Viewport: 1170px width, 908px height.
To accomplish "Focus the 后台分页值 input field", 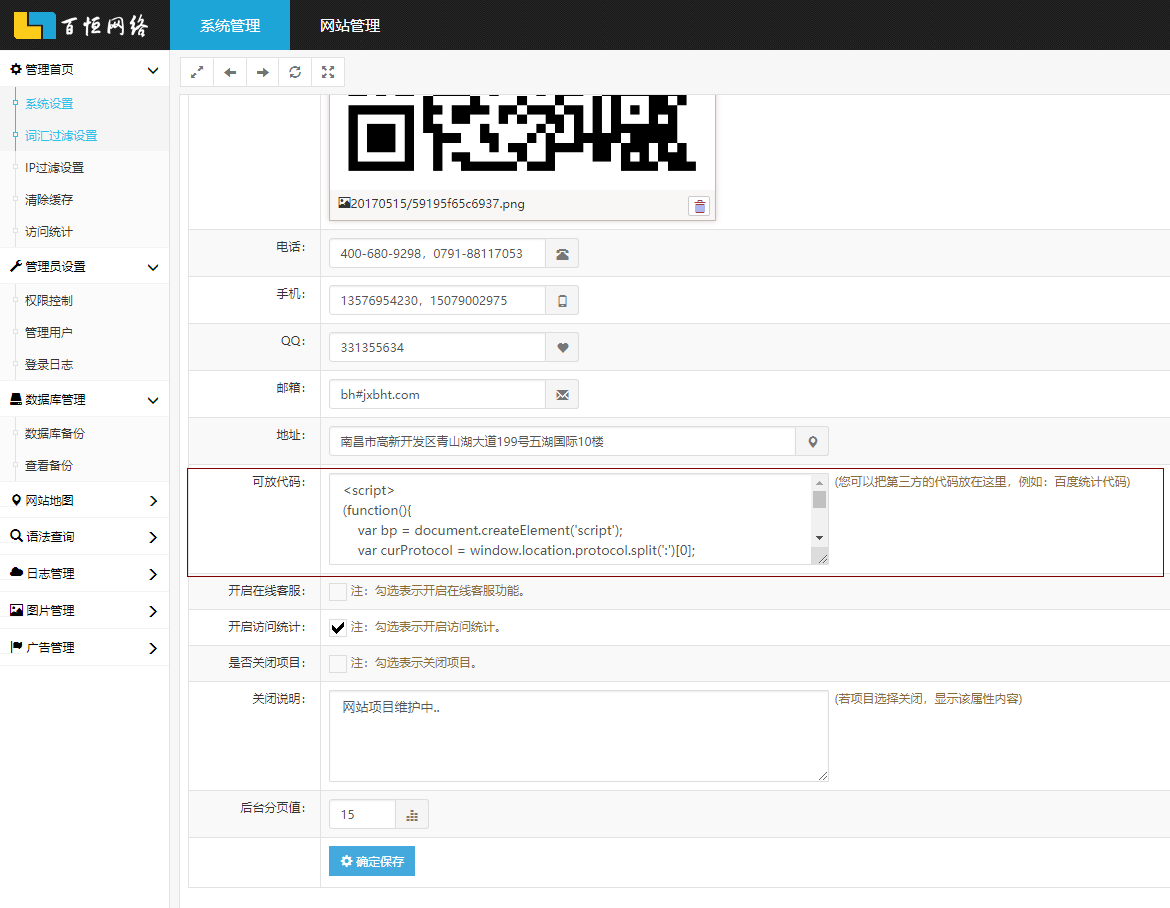I will pos(362,815).
